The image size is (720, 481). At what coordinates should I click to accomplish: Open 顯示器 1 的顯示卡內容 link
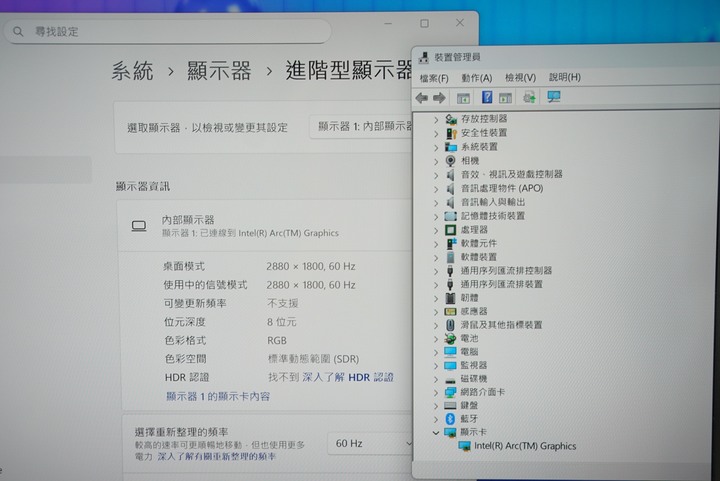[218, 396]
